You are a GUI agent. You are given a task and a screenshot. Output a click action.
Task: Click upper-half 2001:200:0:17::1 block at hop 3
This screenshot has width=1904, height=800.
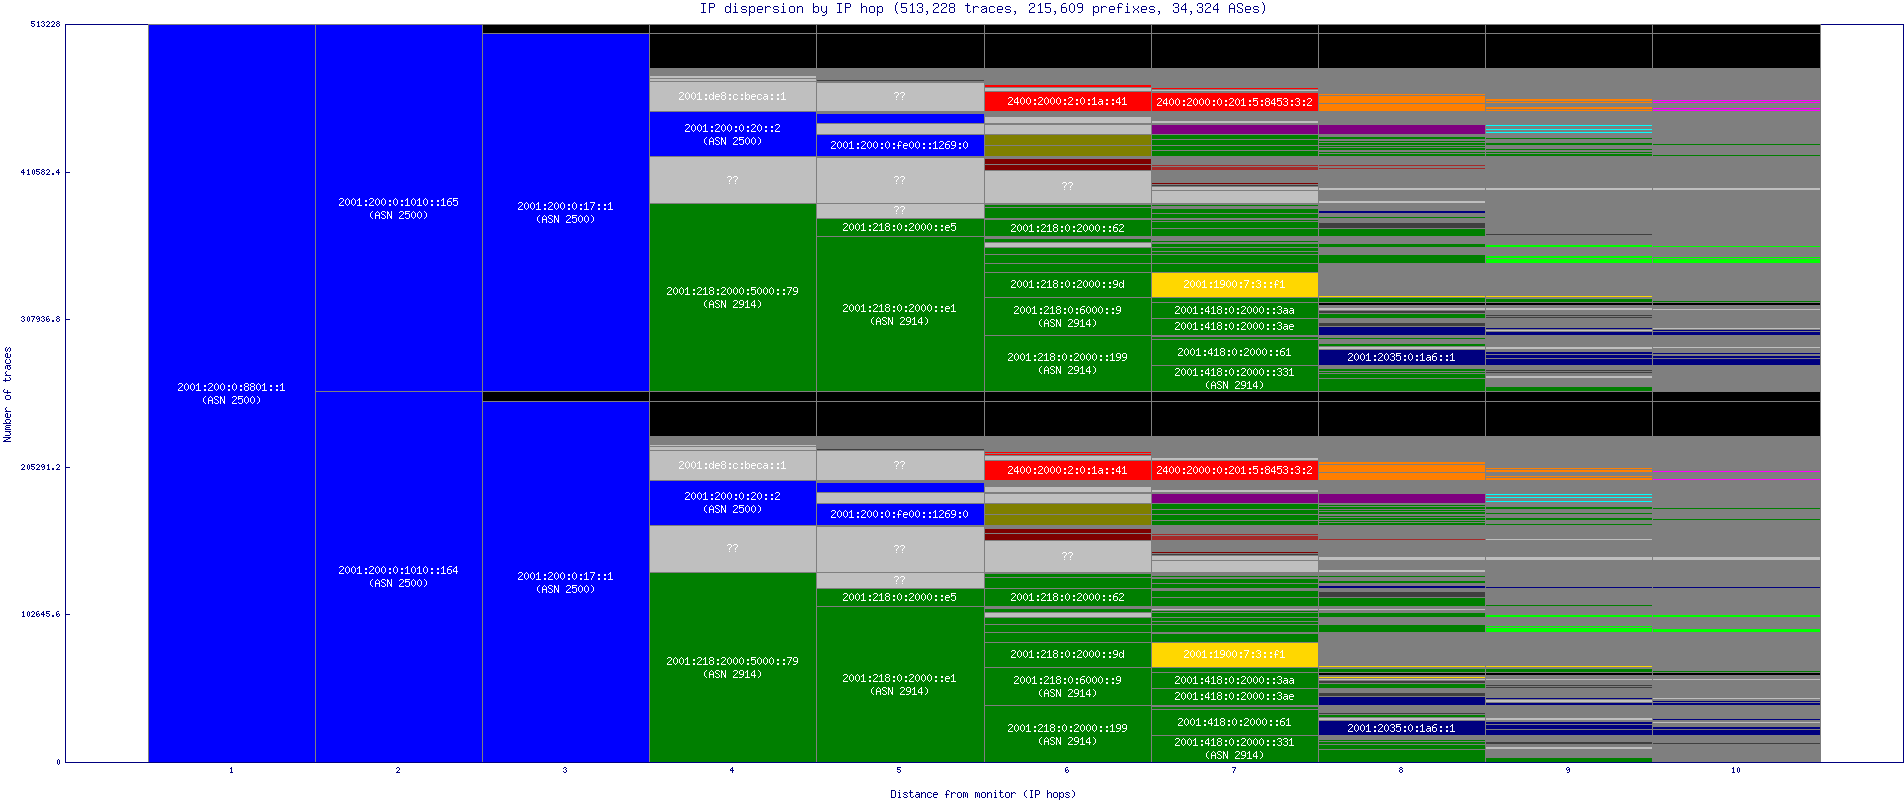(x=566, y=212)
